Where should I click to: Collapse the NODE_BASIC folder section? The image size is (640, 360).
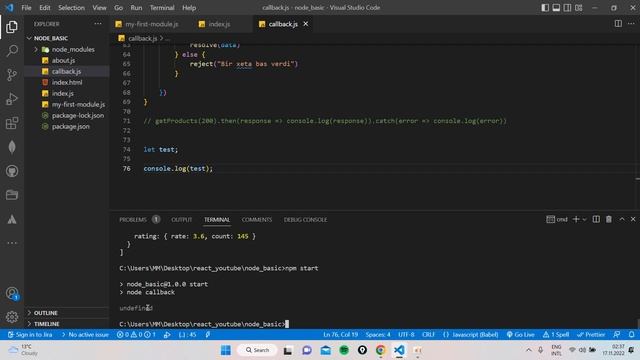pyautogui.click(x=51, y=38)
